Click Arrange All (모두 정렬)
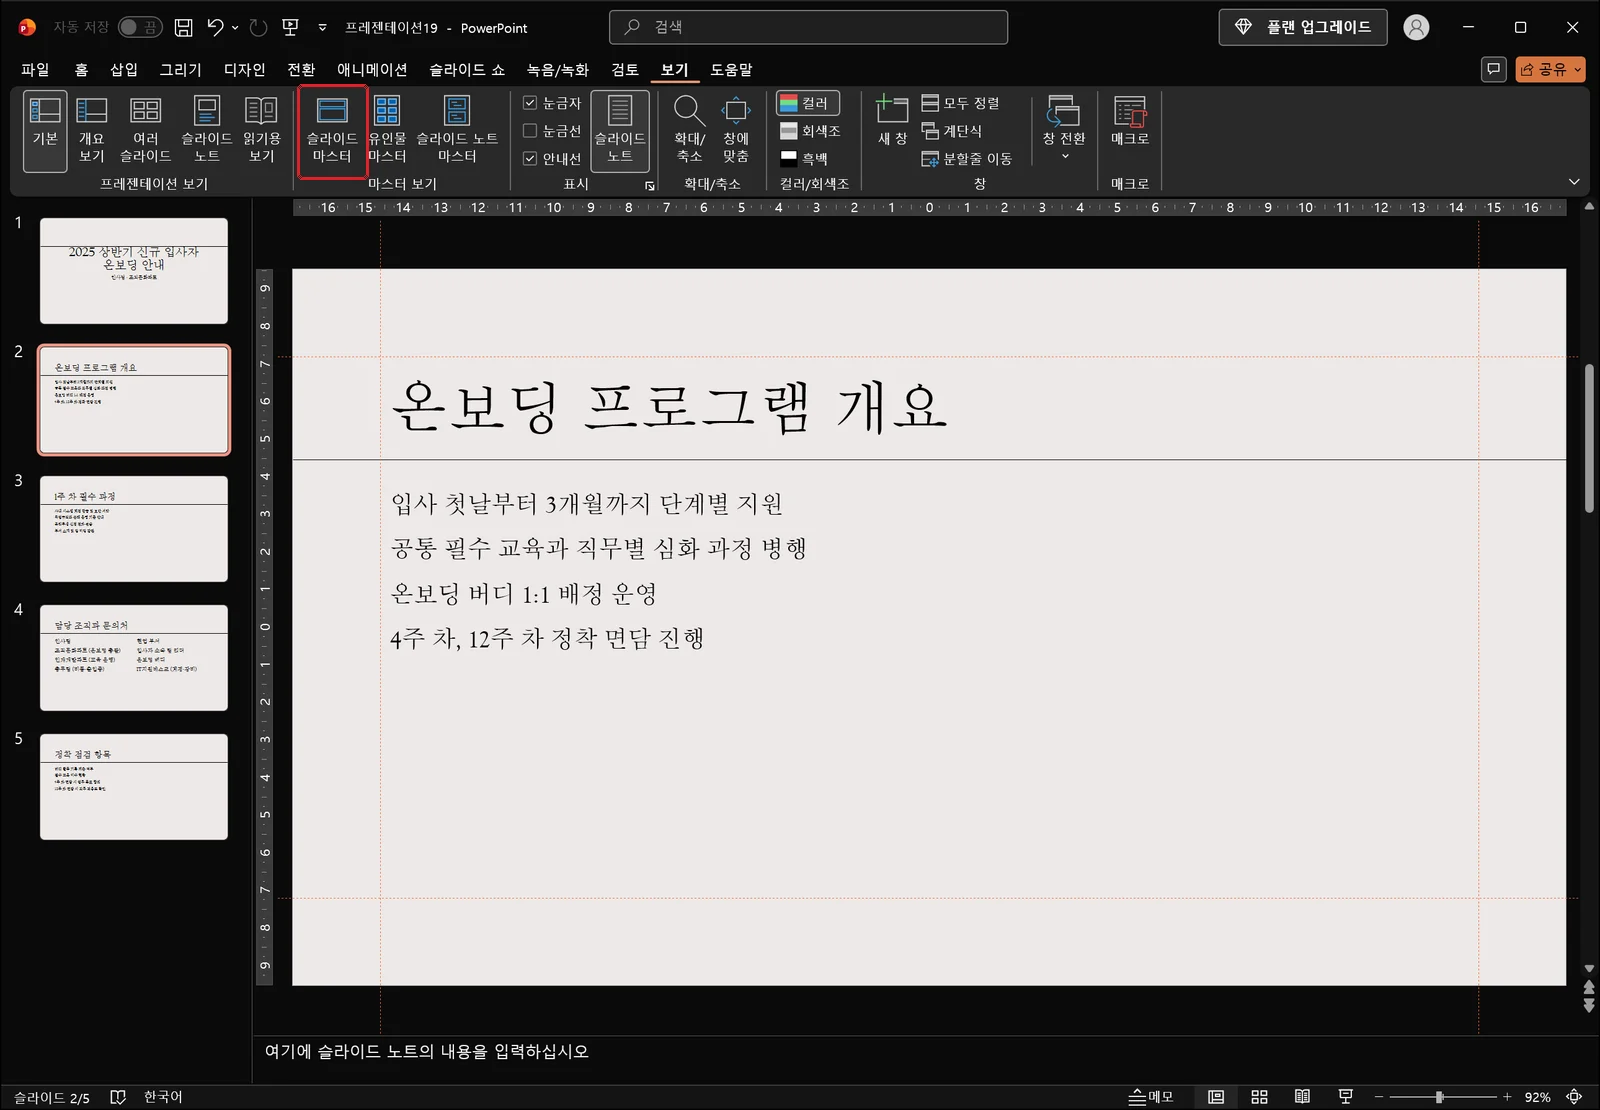This screenshot has height=1110, width=1600. pyautogui.click(x=961, y=103)
